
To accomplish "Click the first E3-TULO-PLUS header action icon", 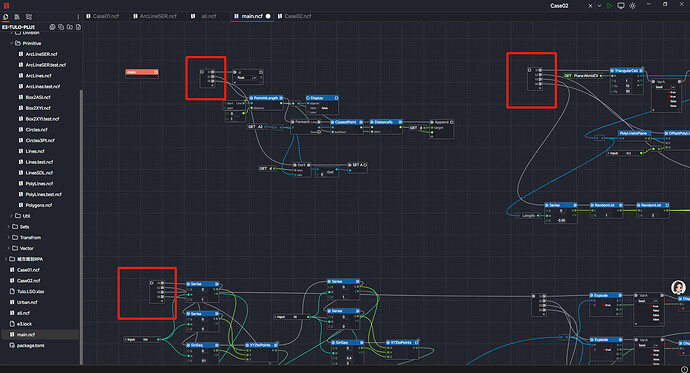I will tap(52, 27).
